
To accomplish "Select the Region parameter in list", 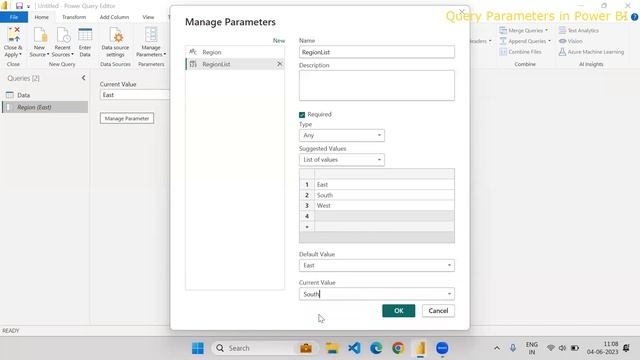I will (235, 52).
